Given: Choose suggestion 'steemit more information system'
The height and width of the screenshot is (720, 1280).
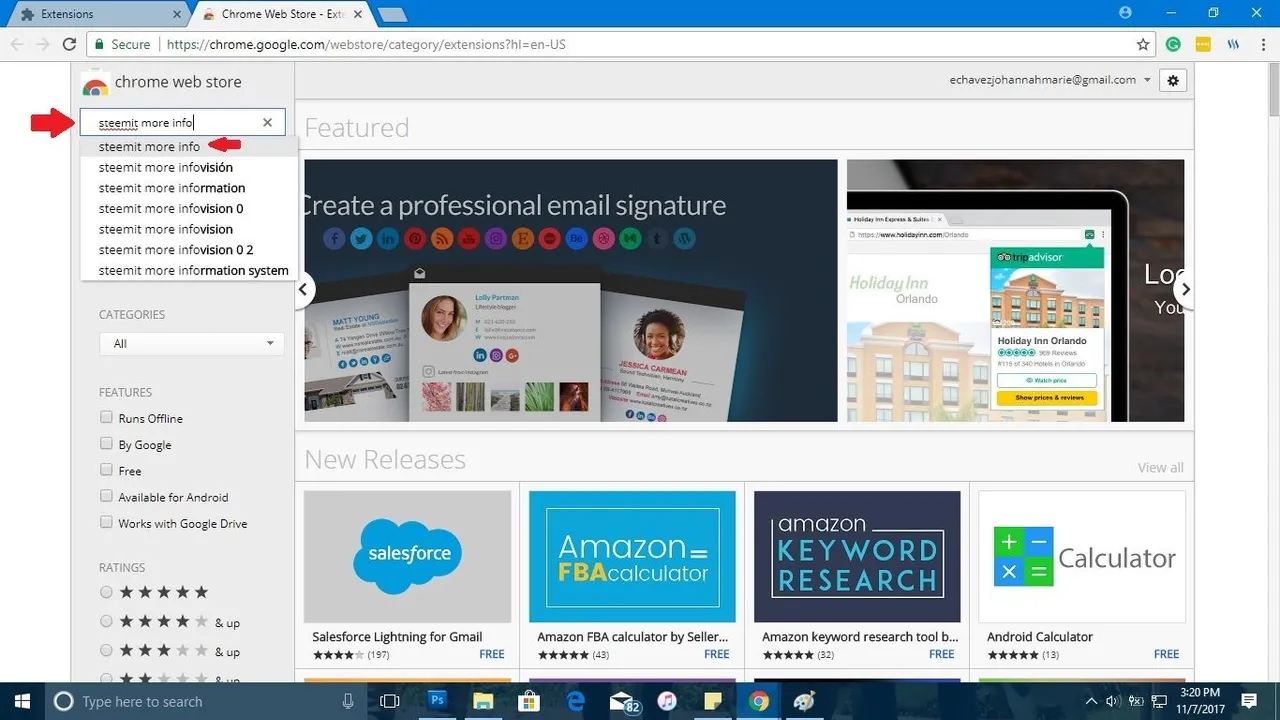Looking at the screenshot, I should coord(189,270).
